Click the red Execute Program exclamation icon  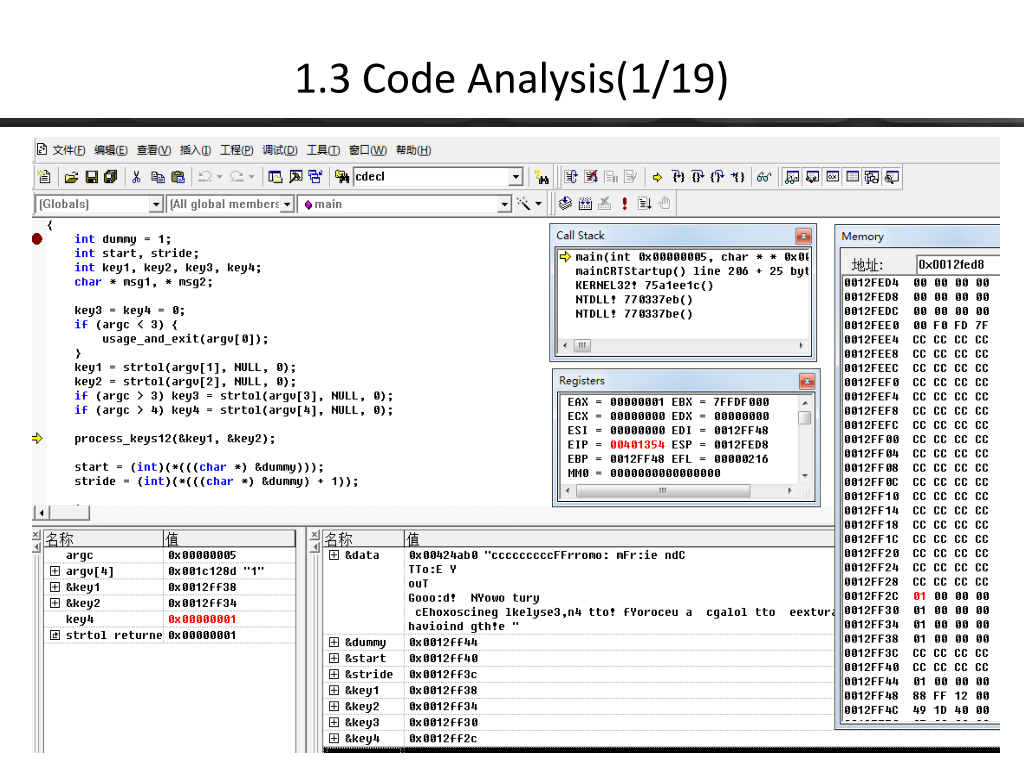pos(624,204)
